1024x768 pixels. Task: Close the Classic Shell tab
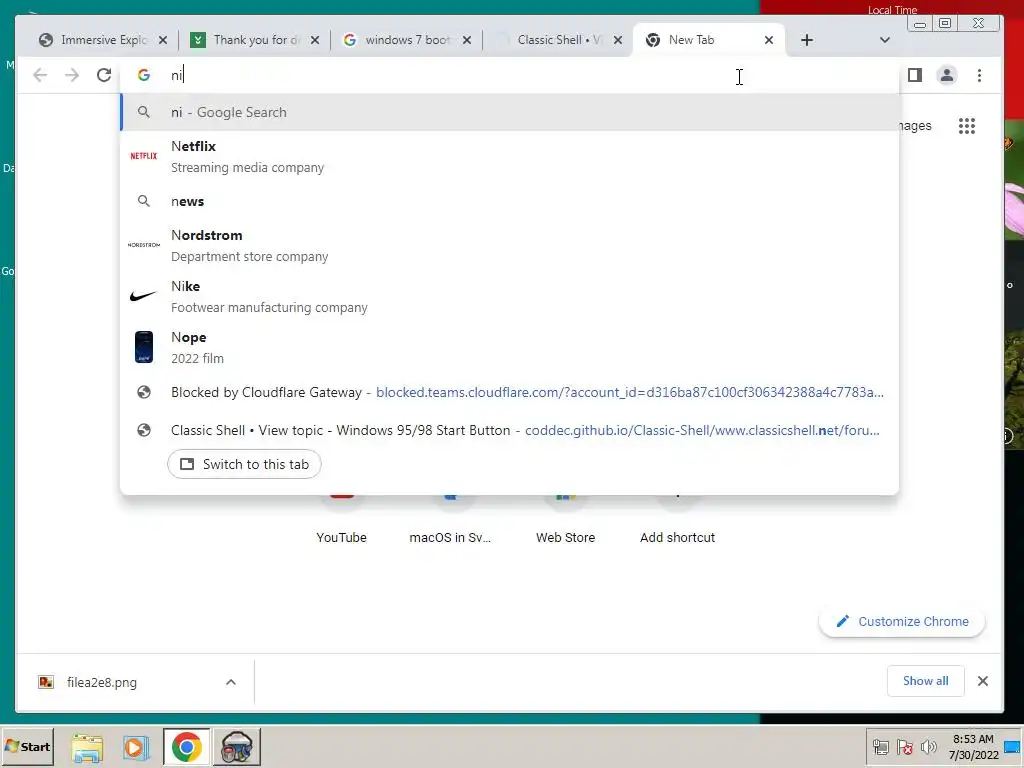click(x=618, y=40)
